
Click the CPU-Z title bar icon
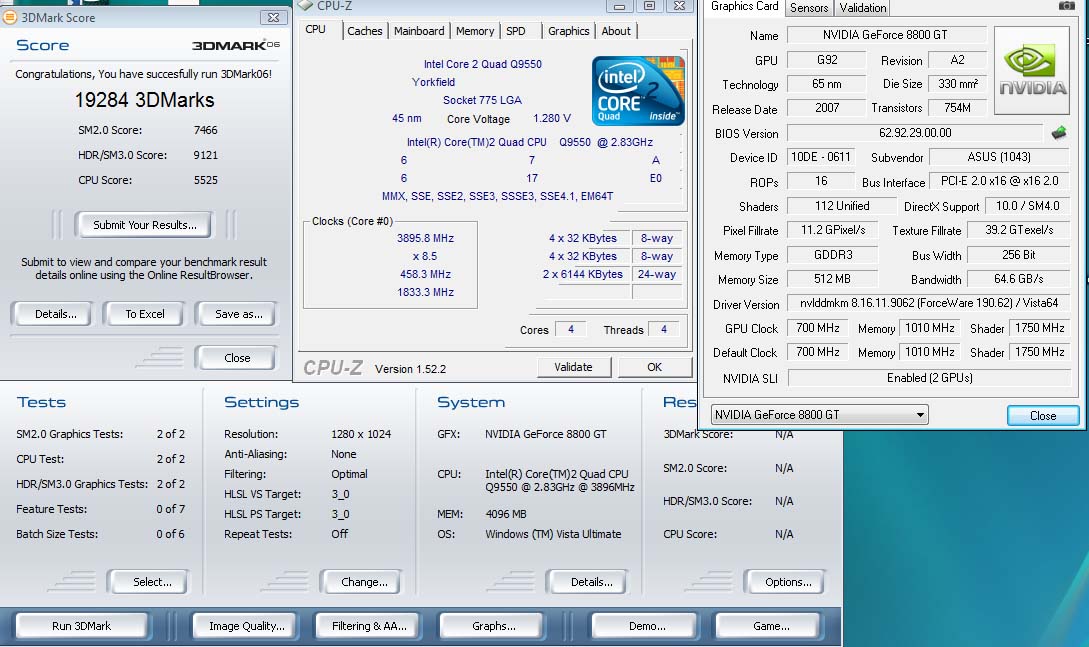tap(306, 5)
